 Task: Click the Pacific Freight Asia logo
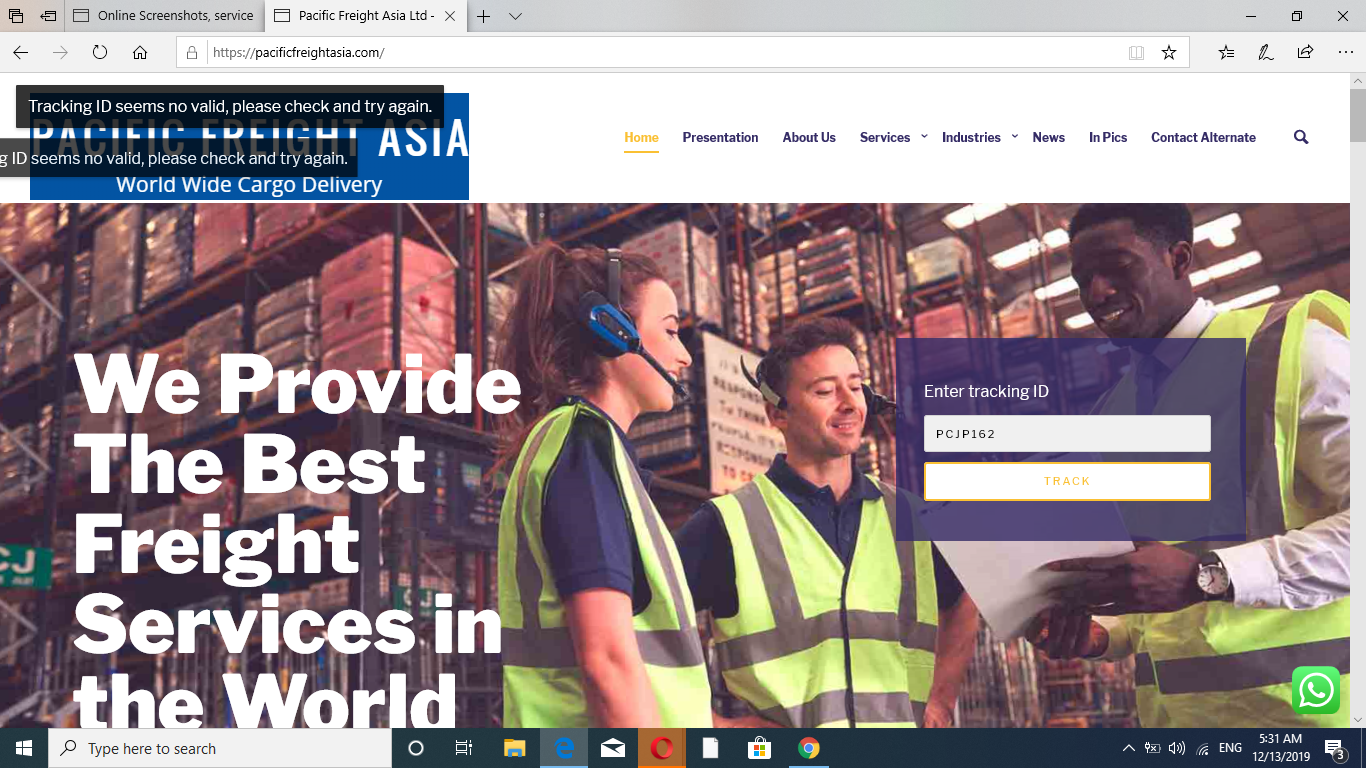point(249,147)
